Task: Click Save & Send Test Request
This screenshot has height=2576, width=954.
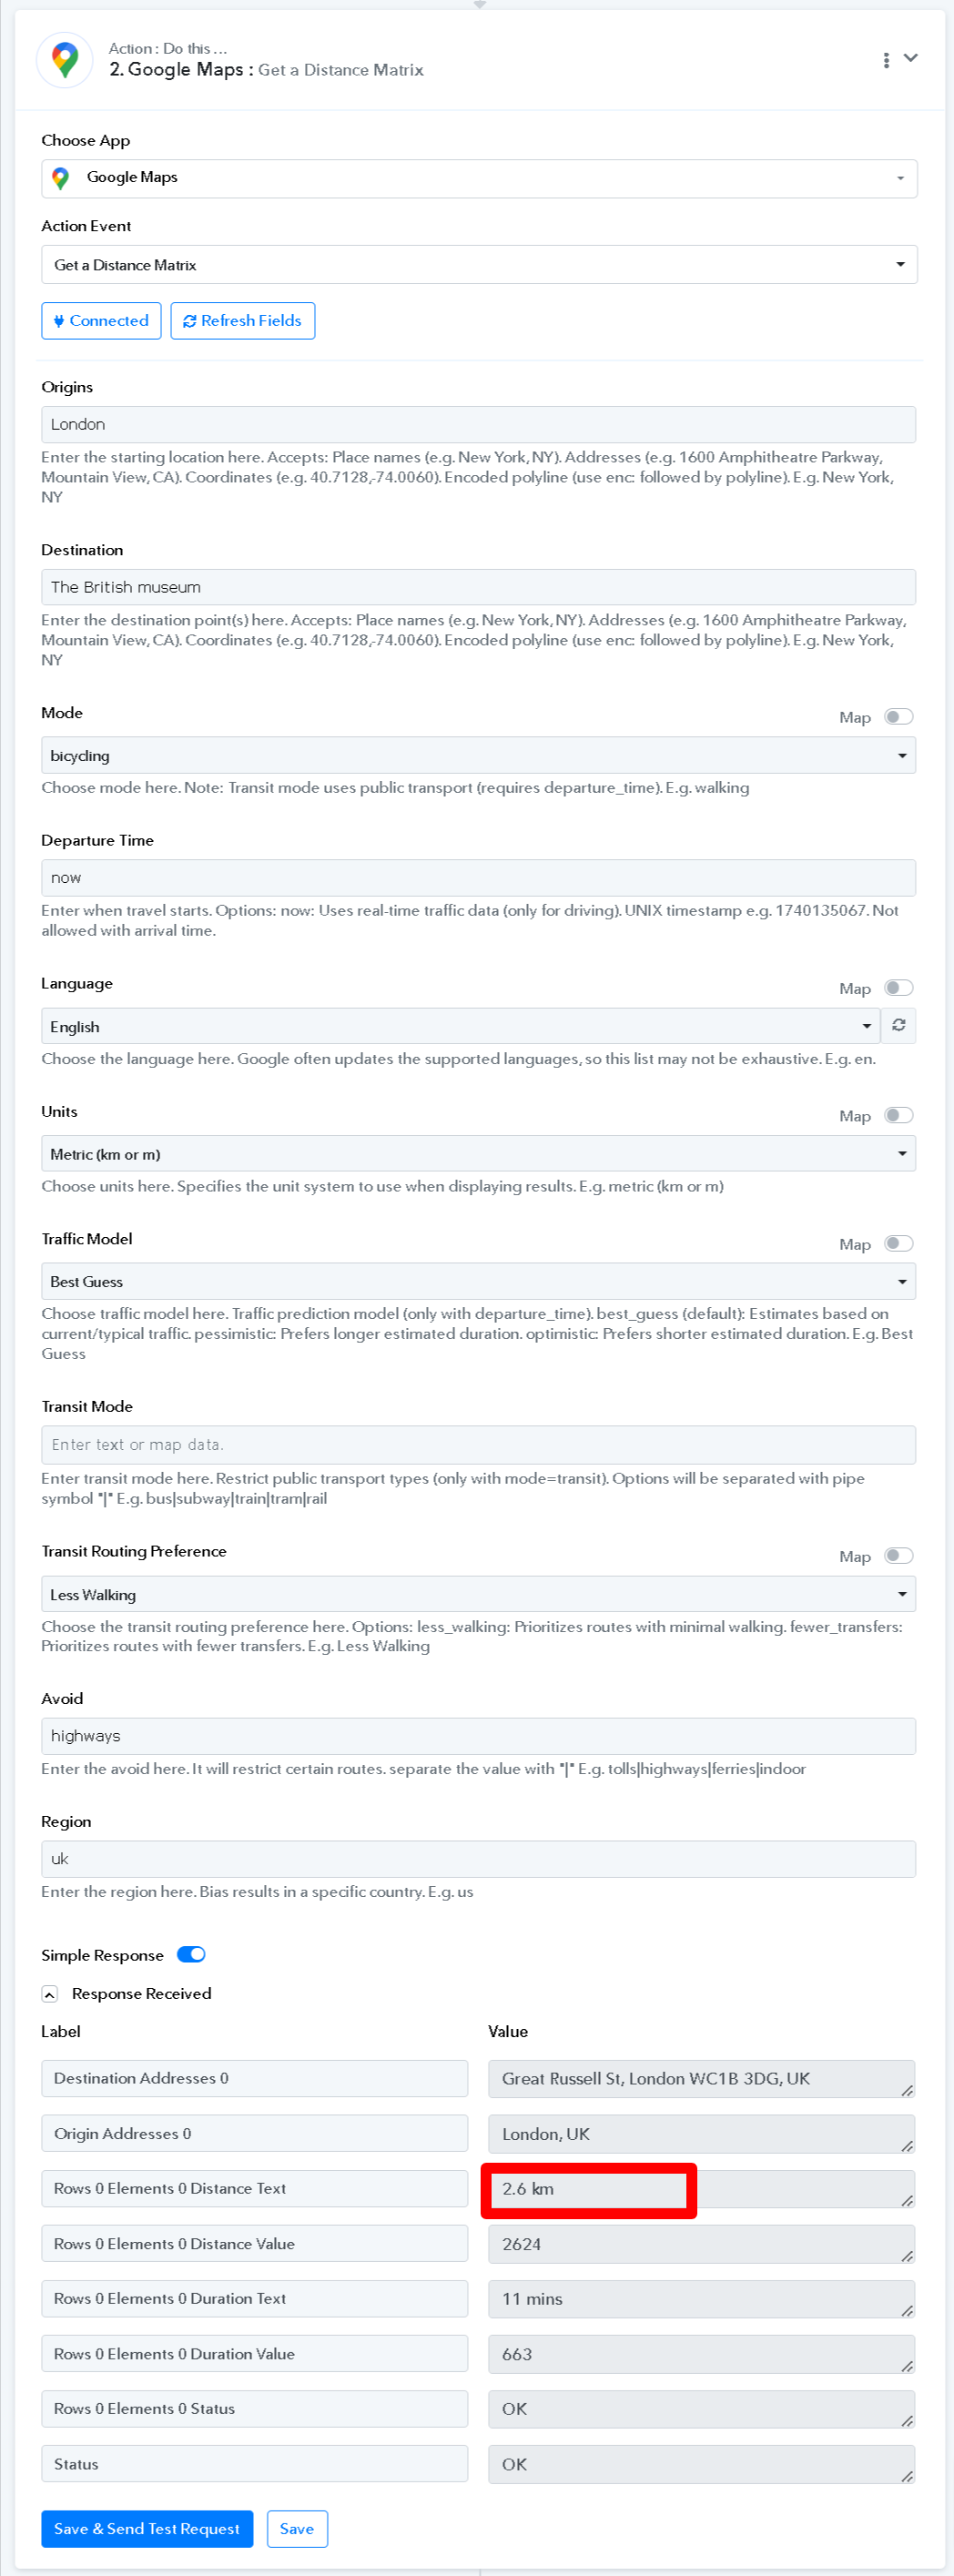Action: point(147,2529)
